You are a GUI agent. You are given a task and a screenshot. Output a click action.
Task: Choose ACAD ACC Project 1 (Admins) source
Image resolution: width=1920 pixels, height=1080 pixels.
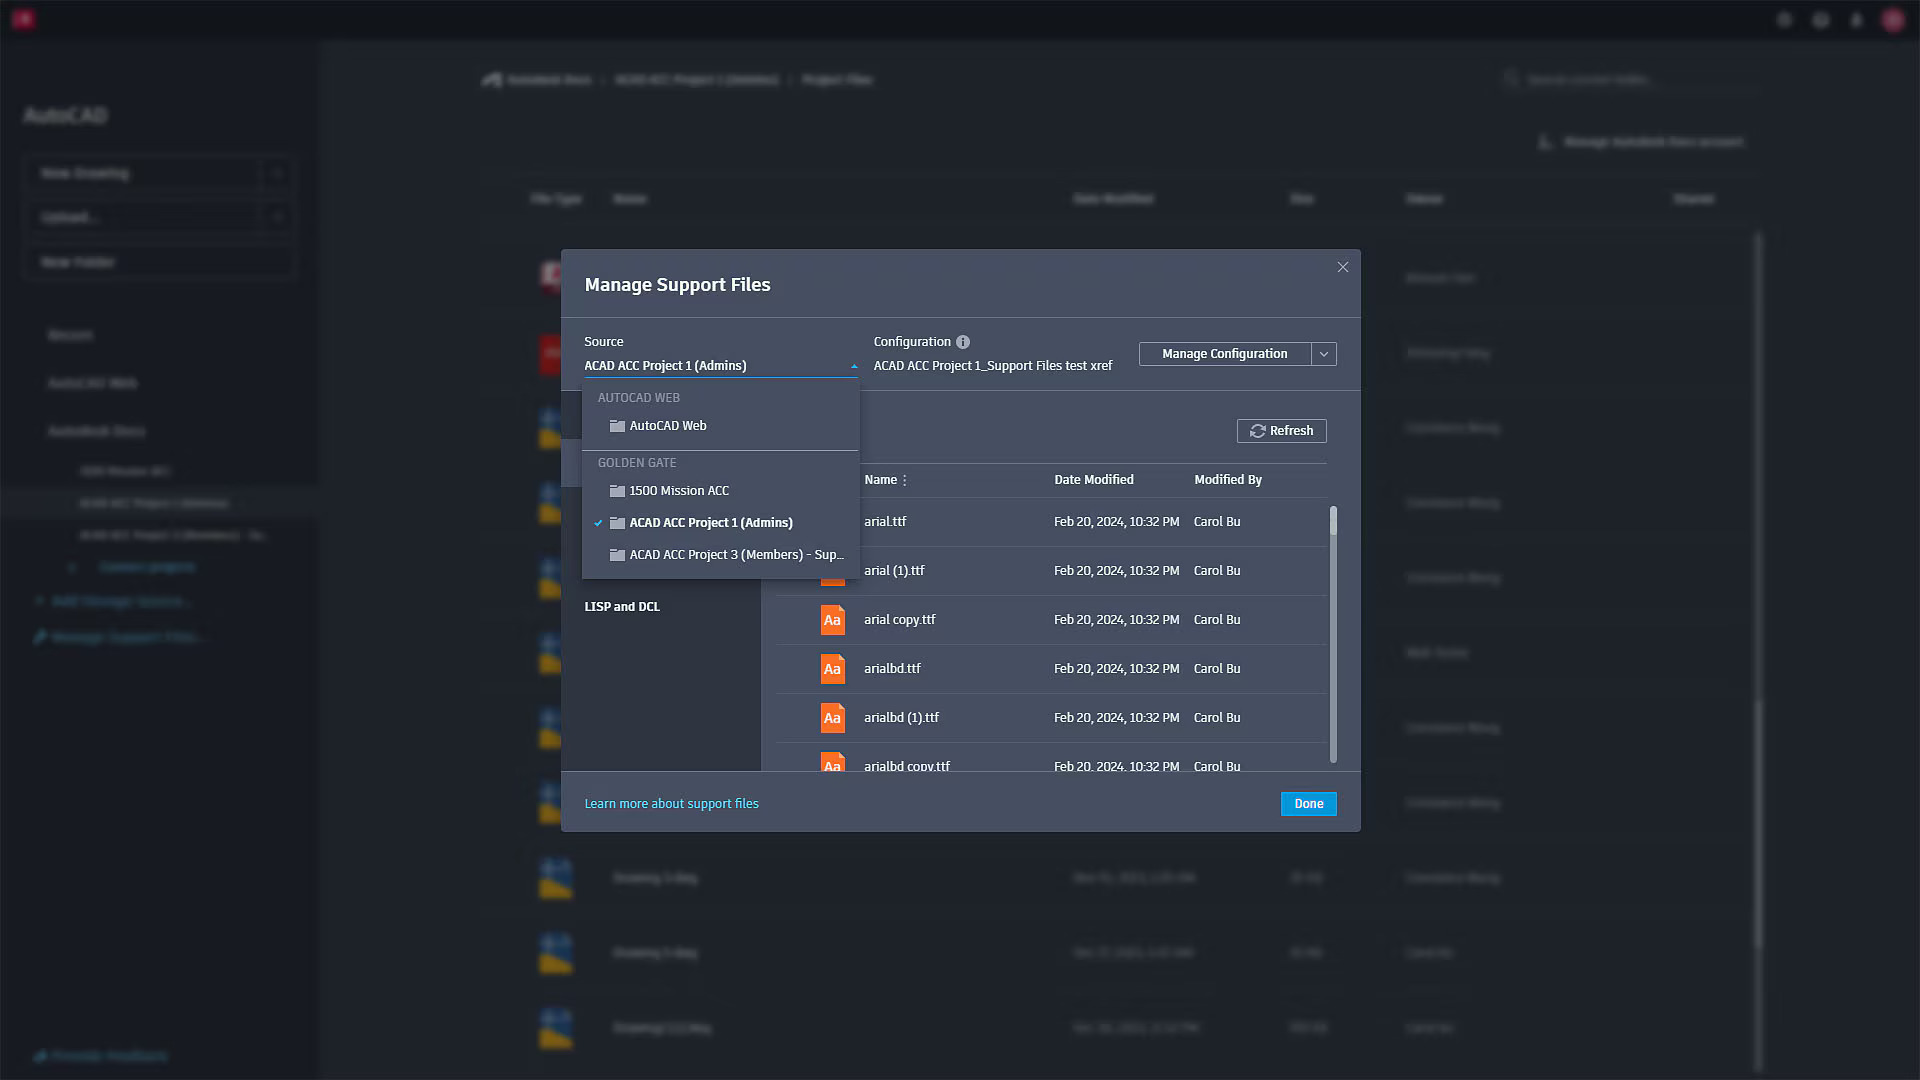[x=710, y=523]
